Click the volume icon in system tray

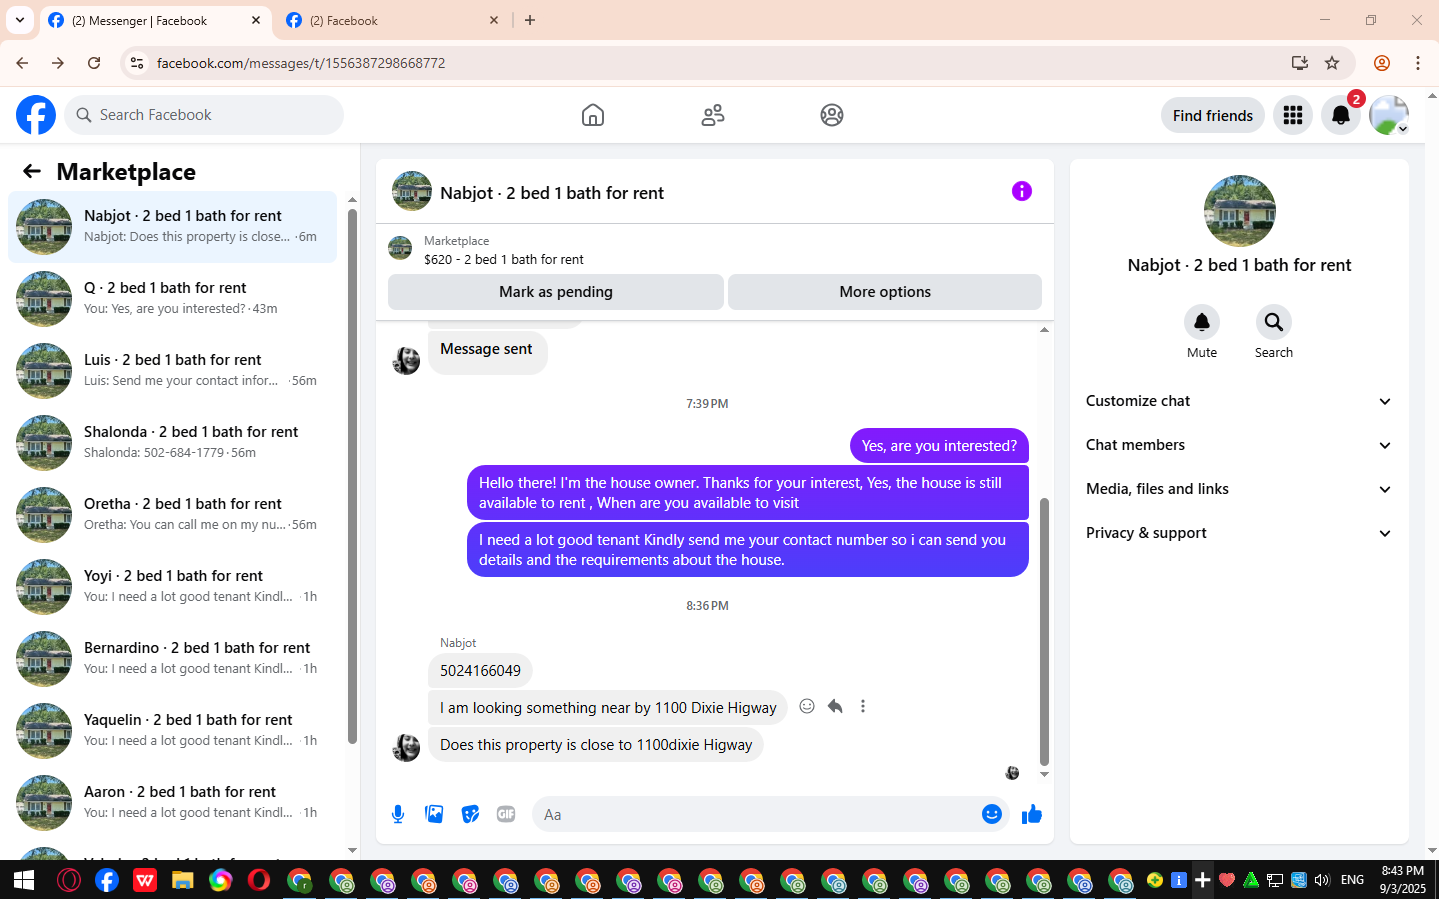click(1322, 880)
